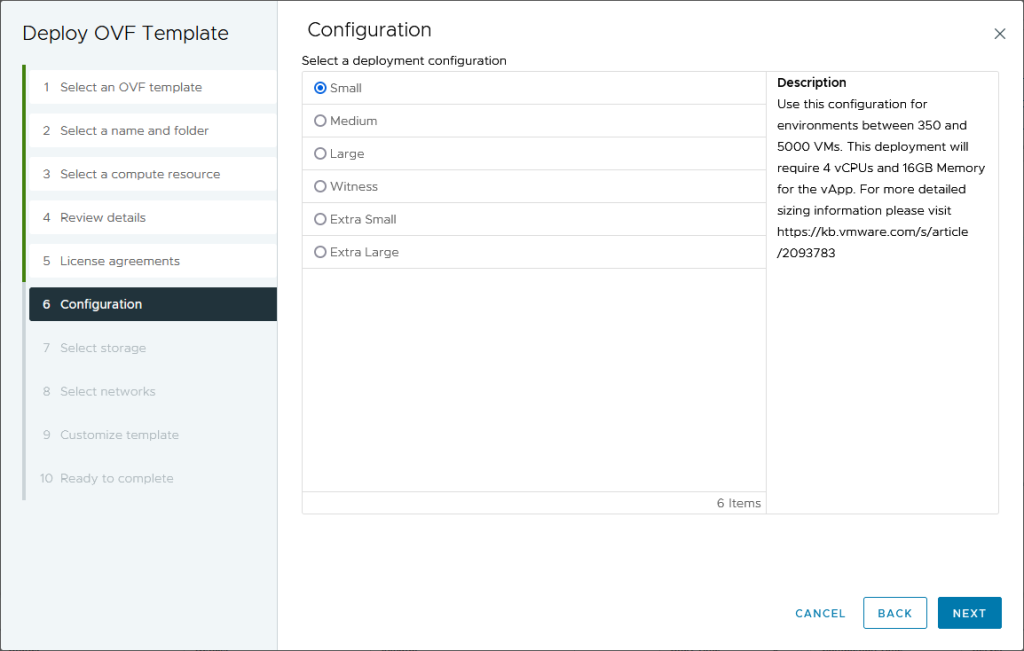The image size is (1024, 651).
Task: Click step 9 Customize template
Action: pyautogui.click(x=153, y=434)
